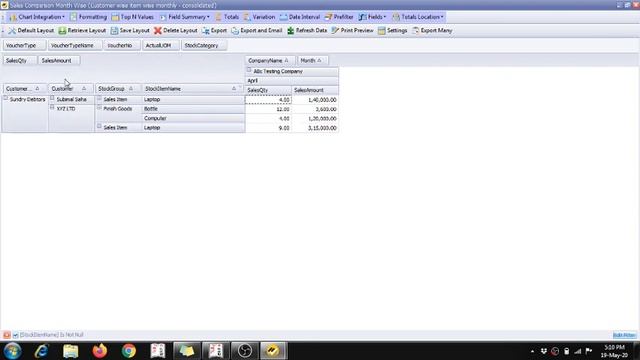The width and height of the screenshot is (640, 360).
Task: Collapse the Finish Goods stock group
Action: pyautogui.click(x=99, y=108)
